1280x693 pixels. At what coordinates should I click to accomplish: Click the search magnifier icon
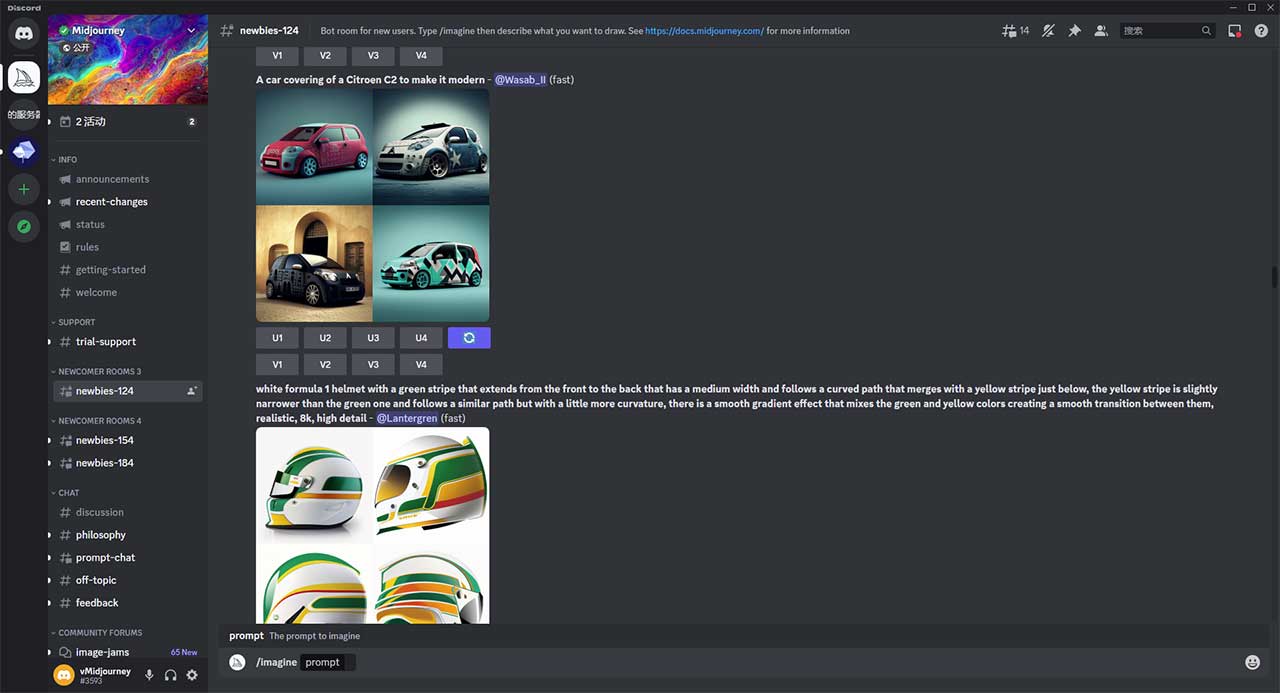point(1206,31)
